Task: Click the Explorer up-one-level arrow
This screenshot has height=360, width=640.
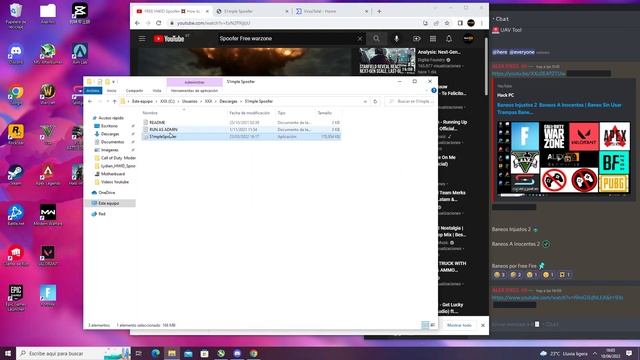Action: (x=115, y=101)
